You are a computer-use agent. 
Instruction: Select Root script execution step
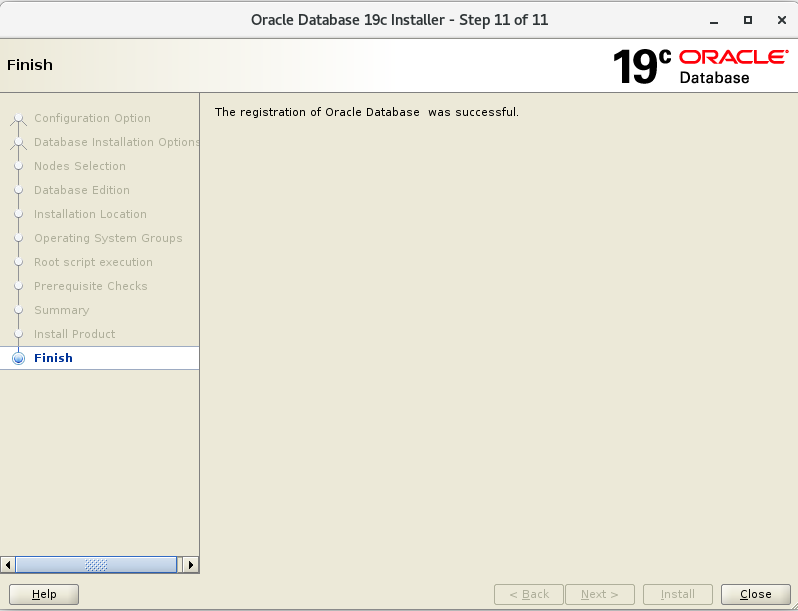pyautogui.click(x=93, y=262)
